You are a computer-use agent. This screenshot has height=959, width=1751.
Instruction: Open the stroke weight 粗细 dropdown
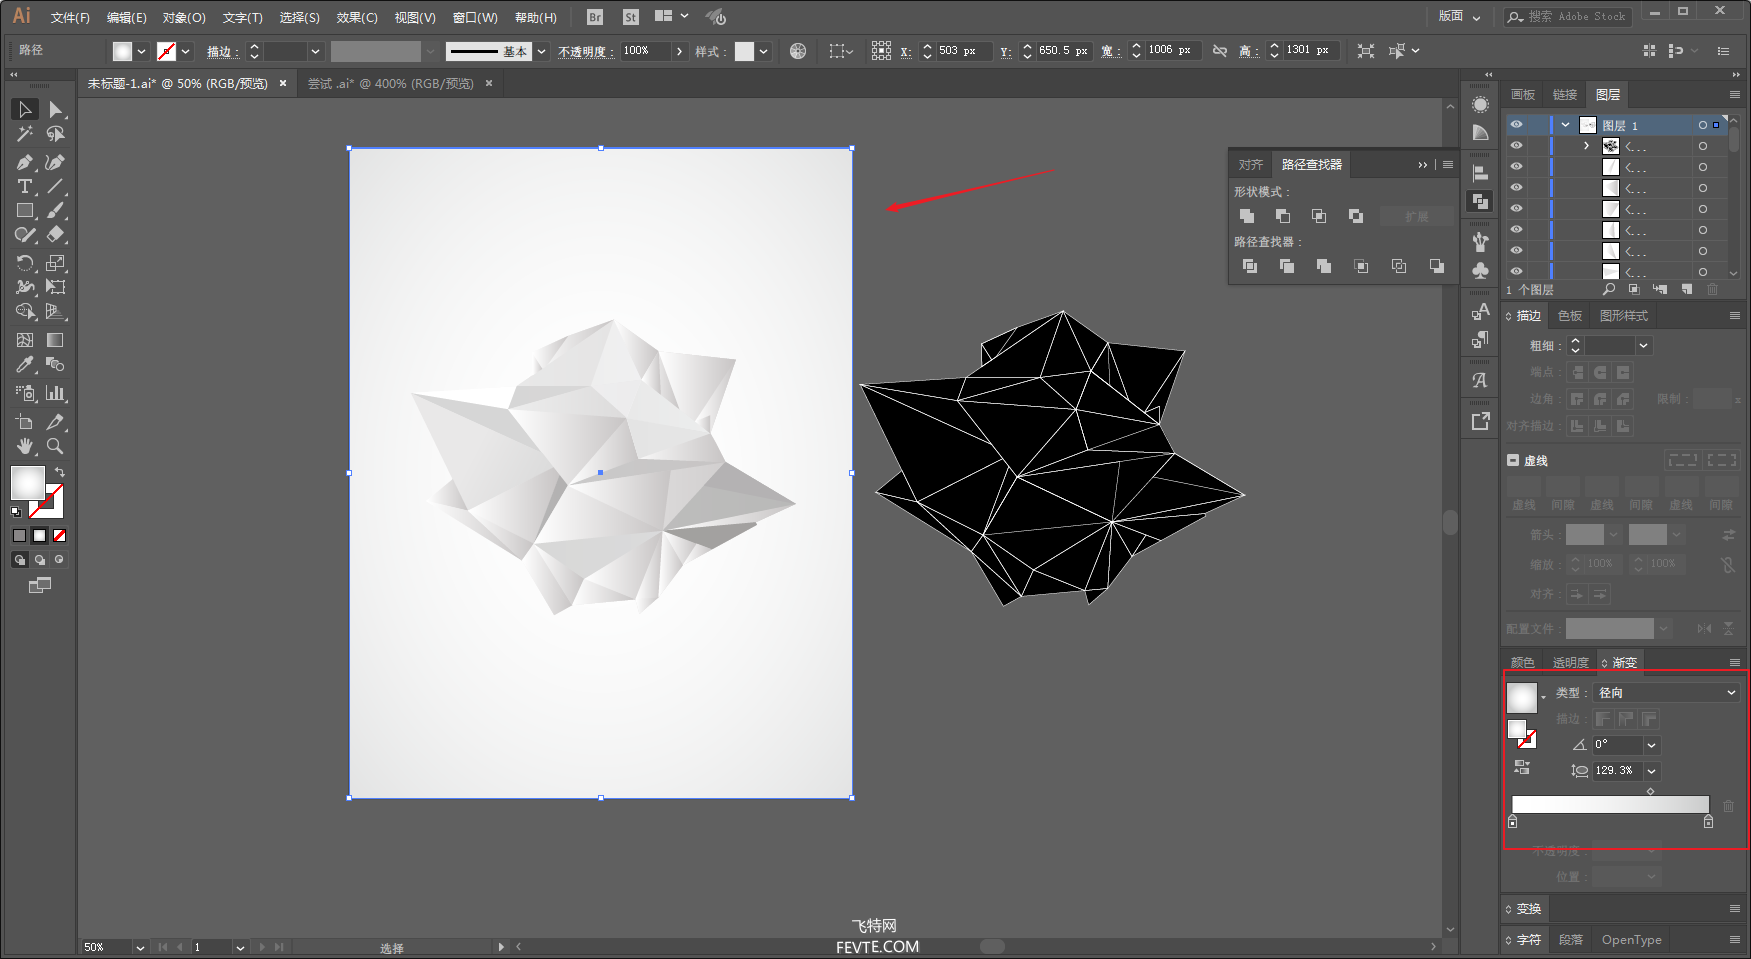click(1644, 346)
